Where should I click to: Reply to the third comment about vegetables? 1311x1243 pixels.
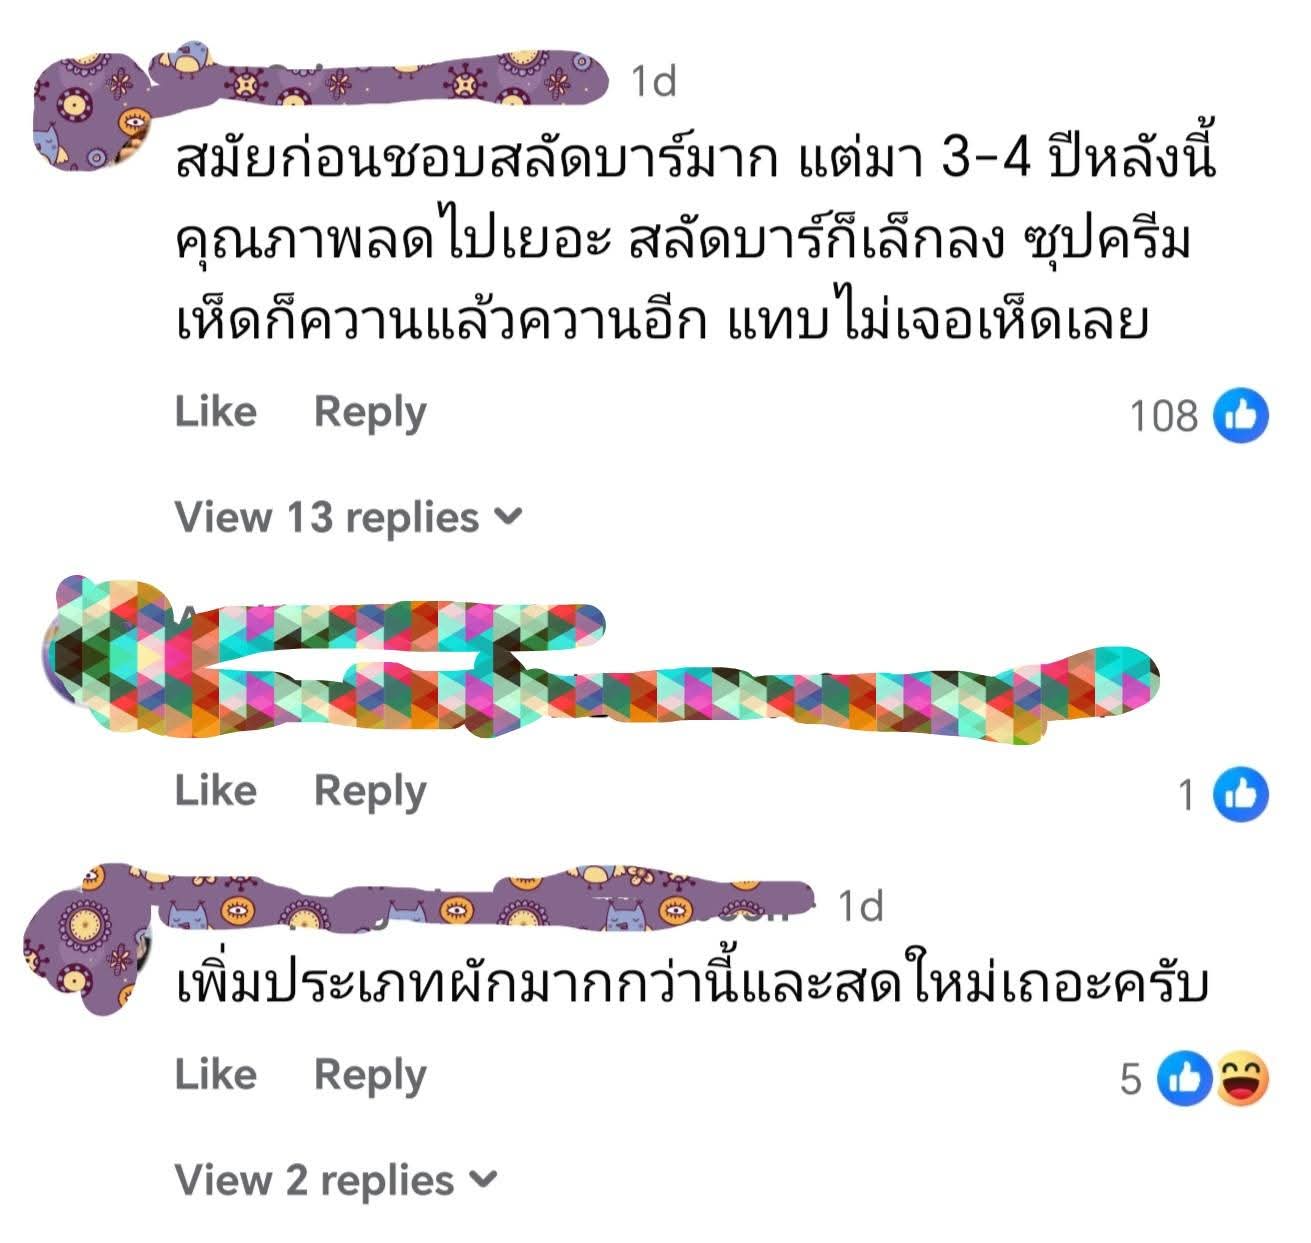pos(370,1076)
